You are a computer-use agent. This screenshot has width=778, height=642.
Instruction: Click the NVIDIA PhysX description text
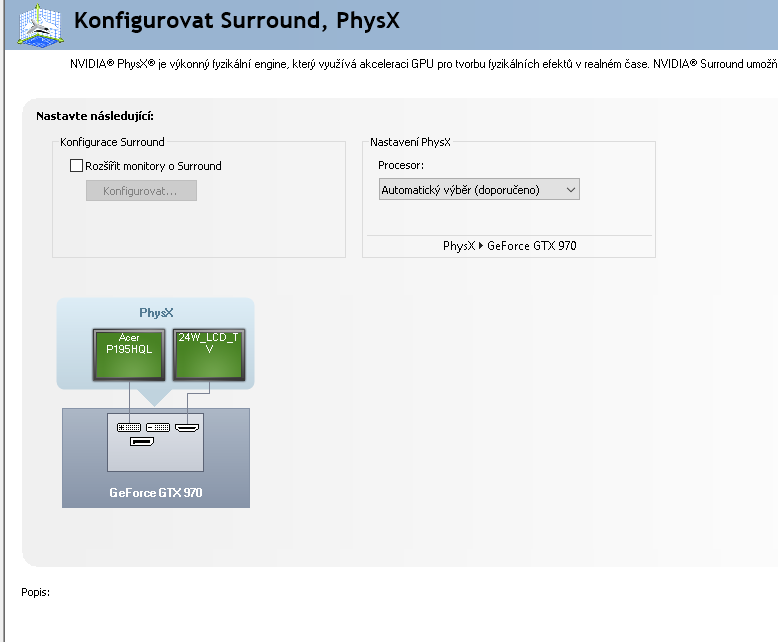[x=423, y=64]
